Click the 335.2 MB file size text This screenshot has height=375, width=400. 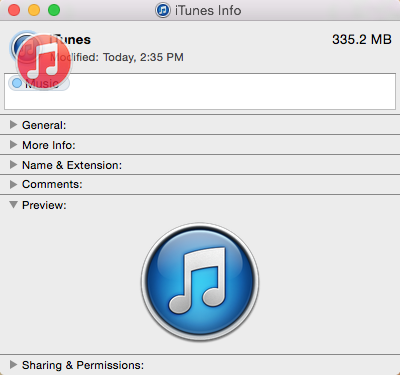tap(362, 39)
